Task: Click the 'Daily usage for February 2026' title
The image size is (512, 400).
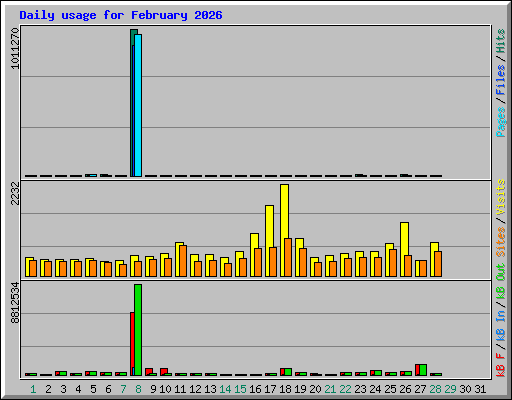Action: click(x=121, y=15)
